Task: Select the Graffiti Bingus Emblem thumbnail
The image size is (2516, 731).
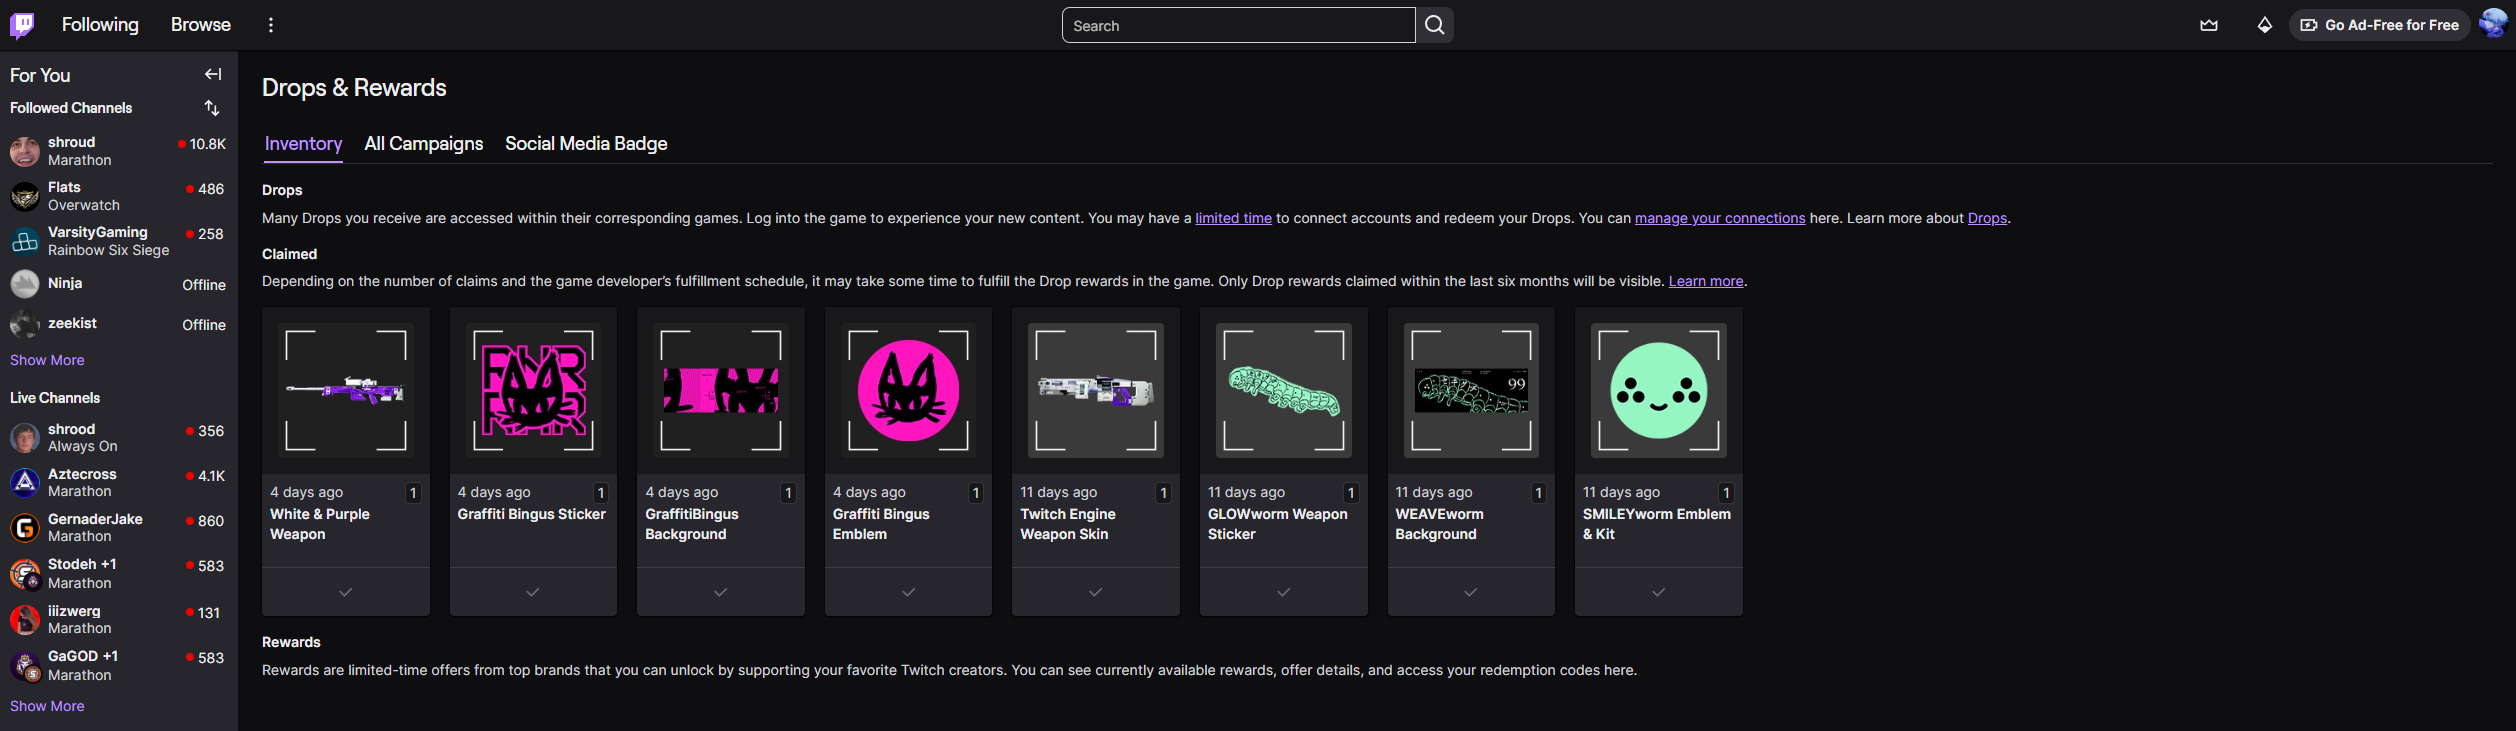Action: click(908, 391)
